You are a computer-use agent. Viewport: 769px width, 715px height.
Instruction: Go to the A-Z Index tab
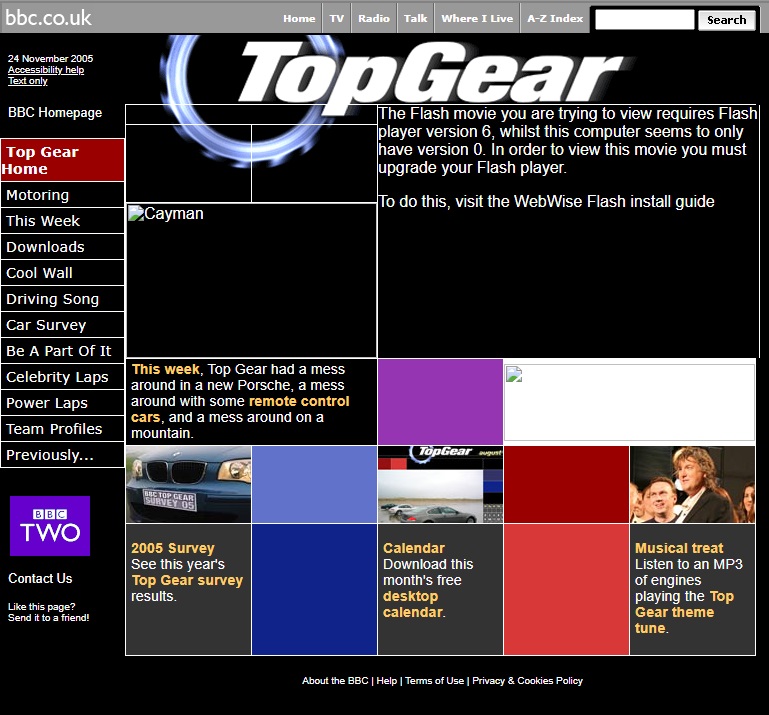[x=555, y=18]
